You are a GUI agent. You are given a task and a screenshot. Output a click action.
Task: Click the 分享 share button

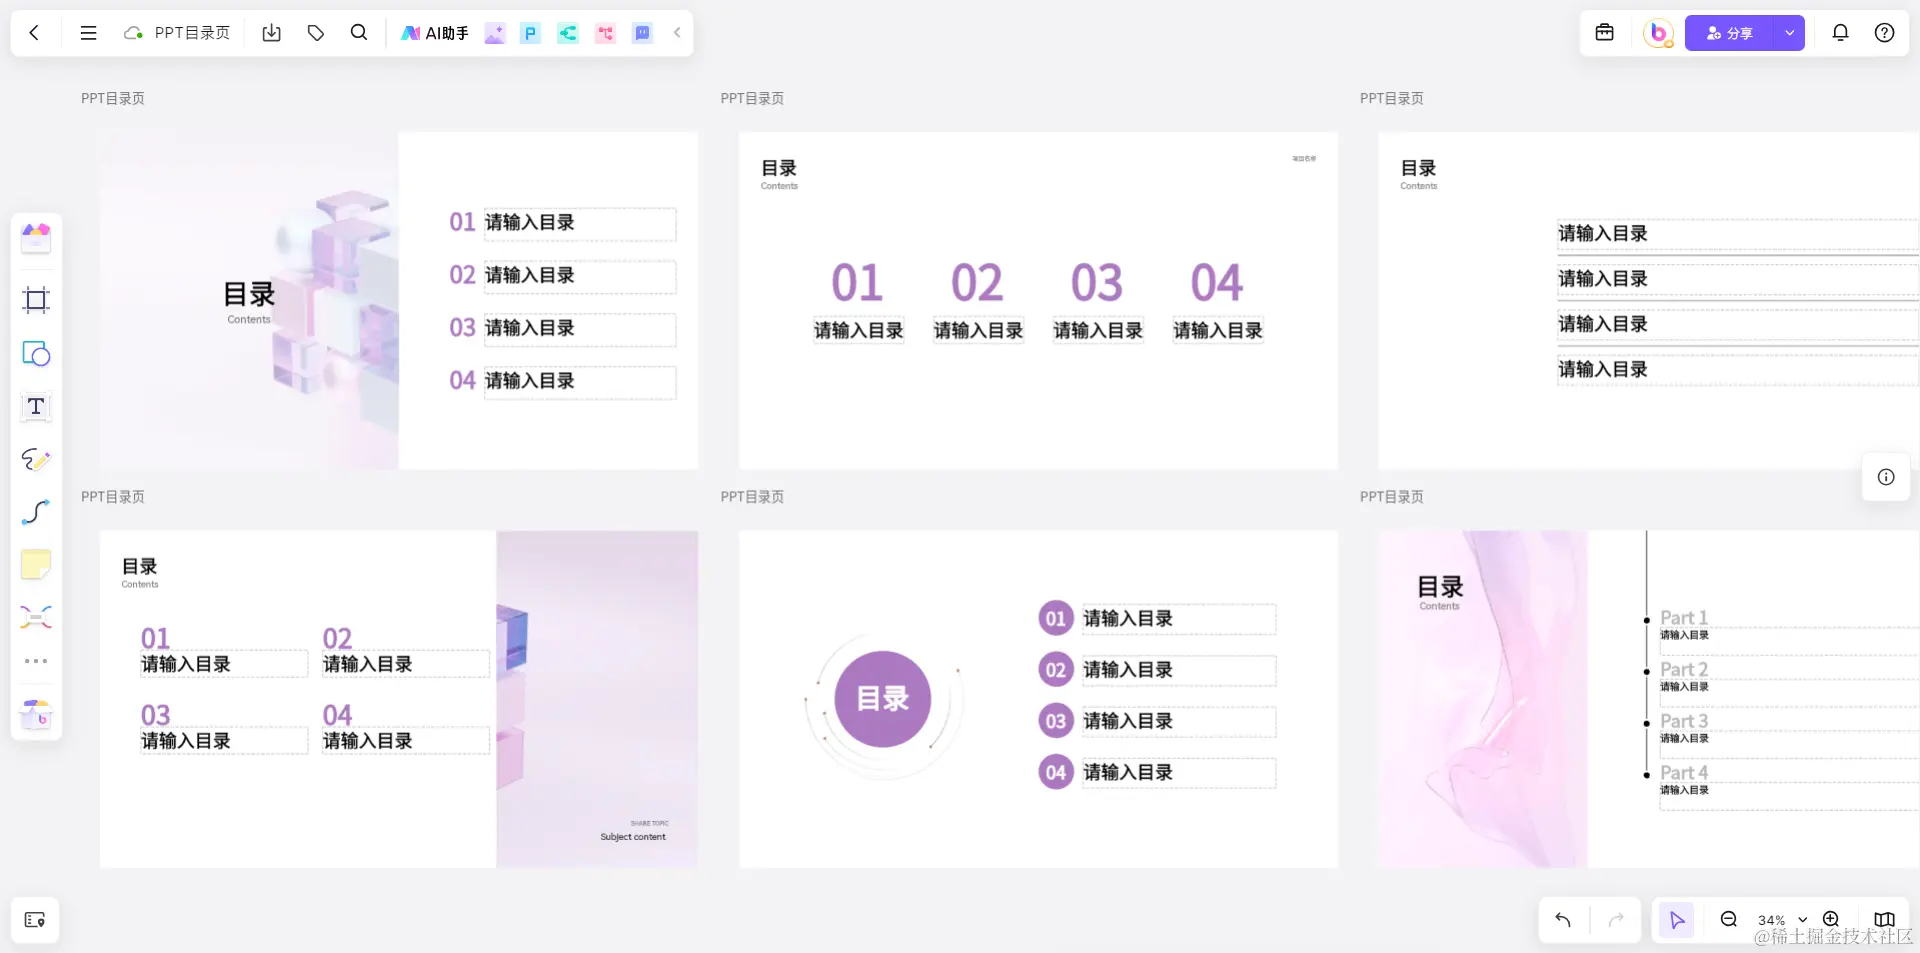click(1735, 32)
